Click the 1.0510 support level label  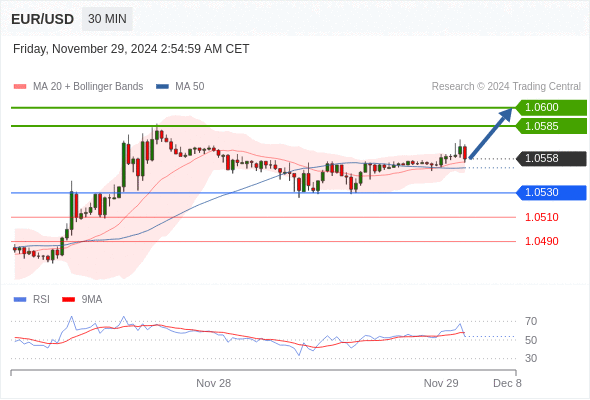pyautogui.click(x=542, y=217)
